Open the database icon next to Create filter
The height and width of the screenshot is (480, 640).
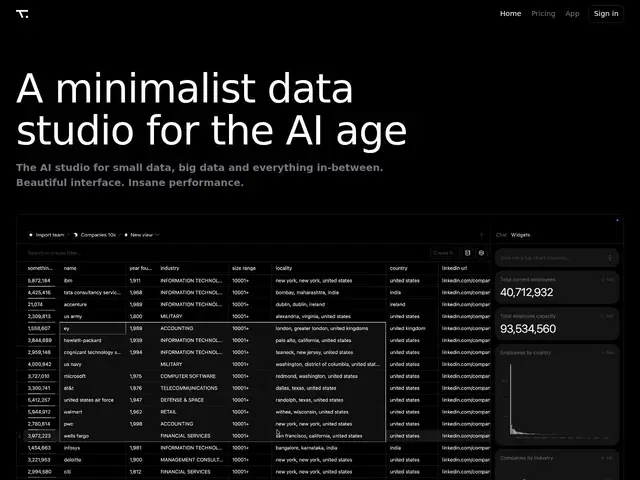[x=467, y=253]
